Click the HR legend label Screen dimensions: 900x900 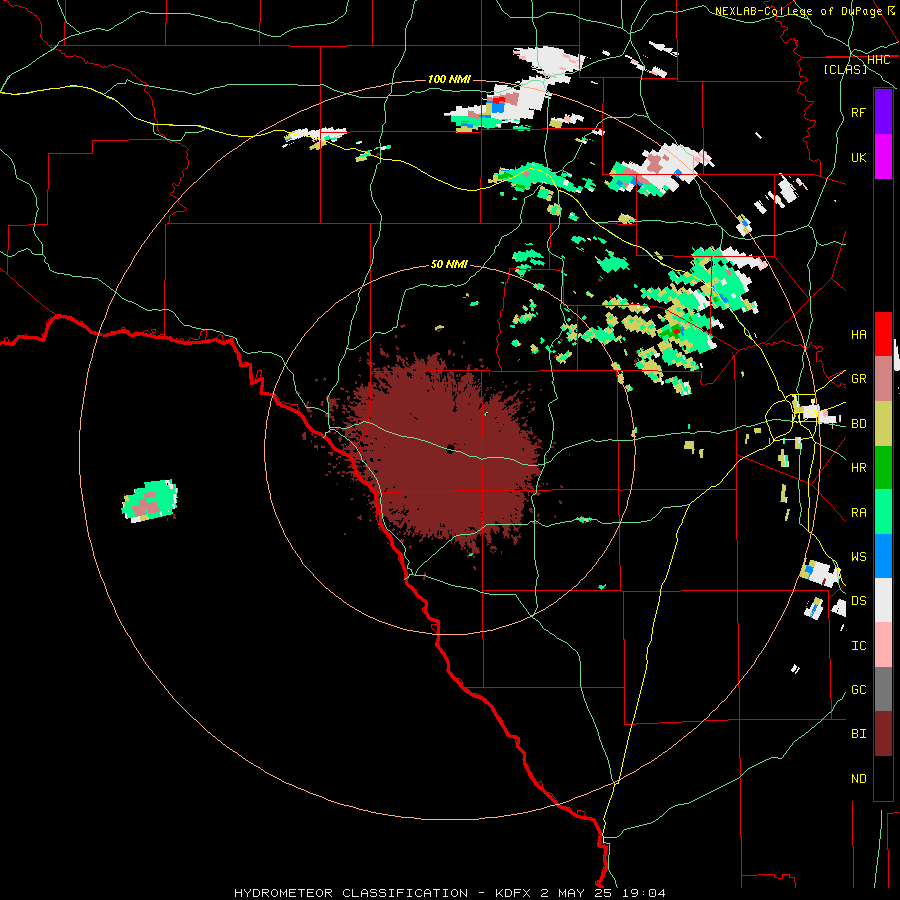(x=858, y=468)
